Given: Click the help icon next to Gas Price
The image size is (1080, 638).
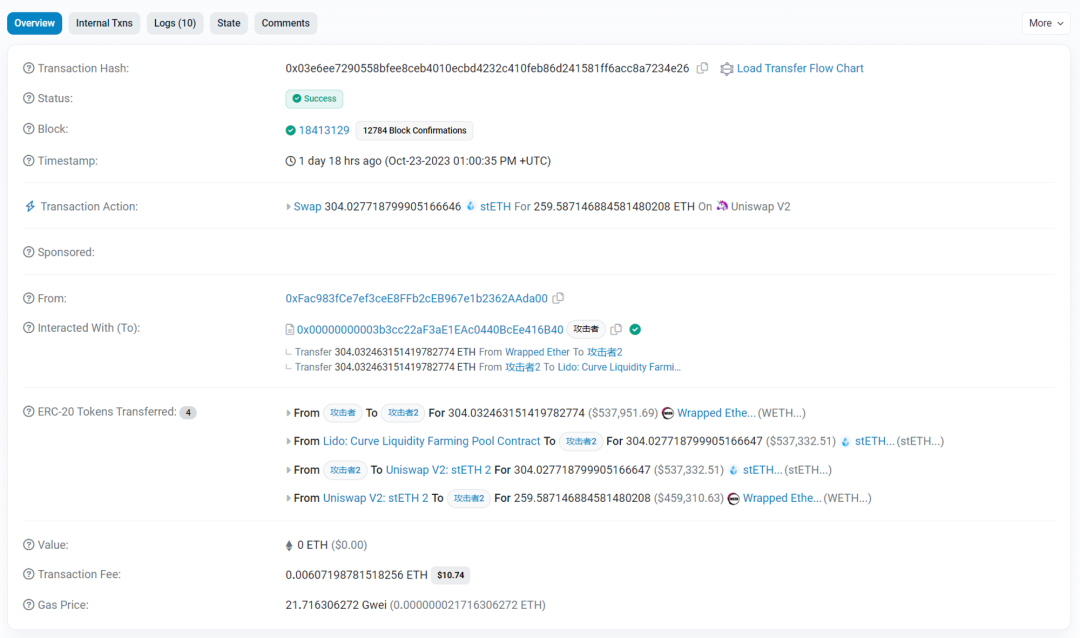Looking at the screenshot, I should pyautogui.click(x=28, y=605).
